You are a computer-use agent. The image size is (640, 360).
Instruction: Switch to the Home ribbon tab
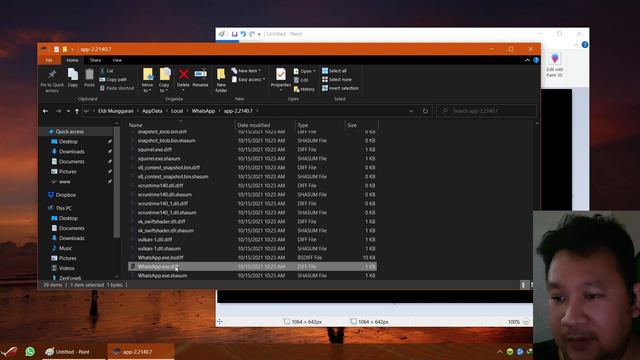(x=72, y=60)
